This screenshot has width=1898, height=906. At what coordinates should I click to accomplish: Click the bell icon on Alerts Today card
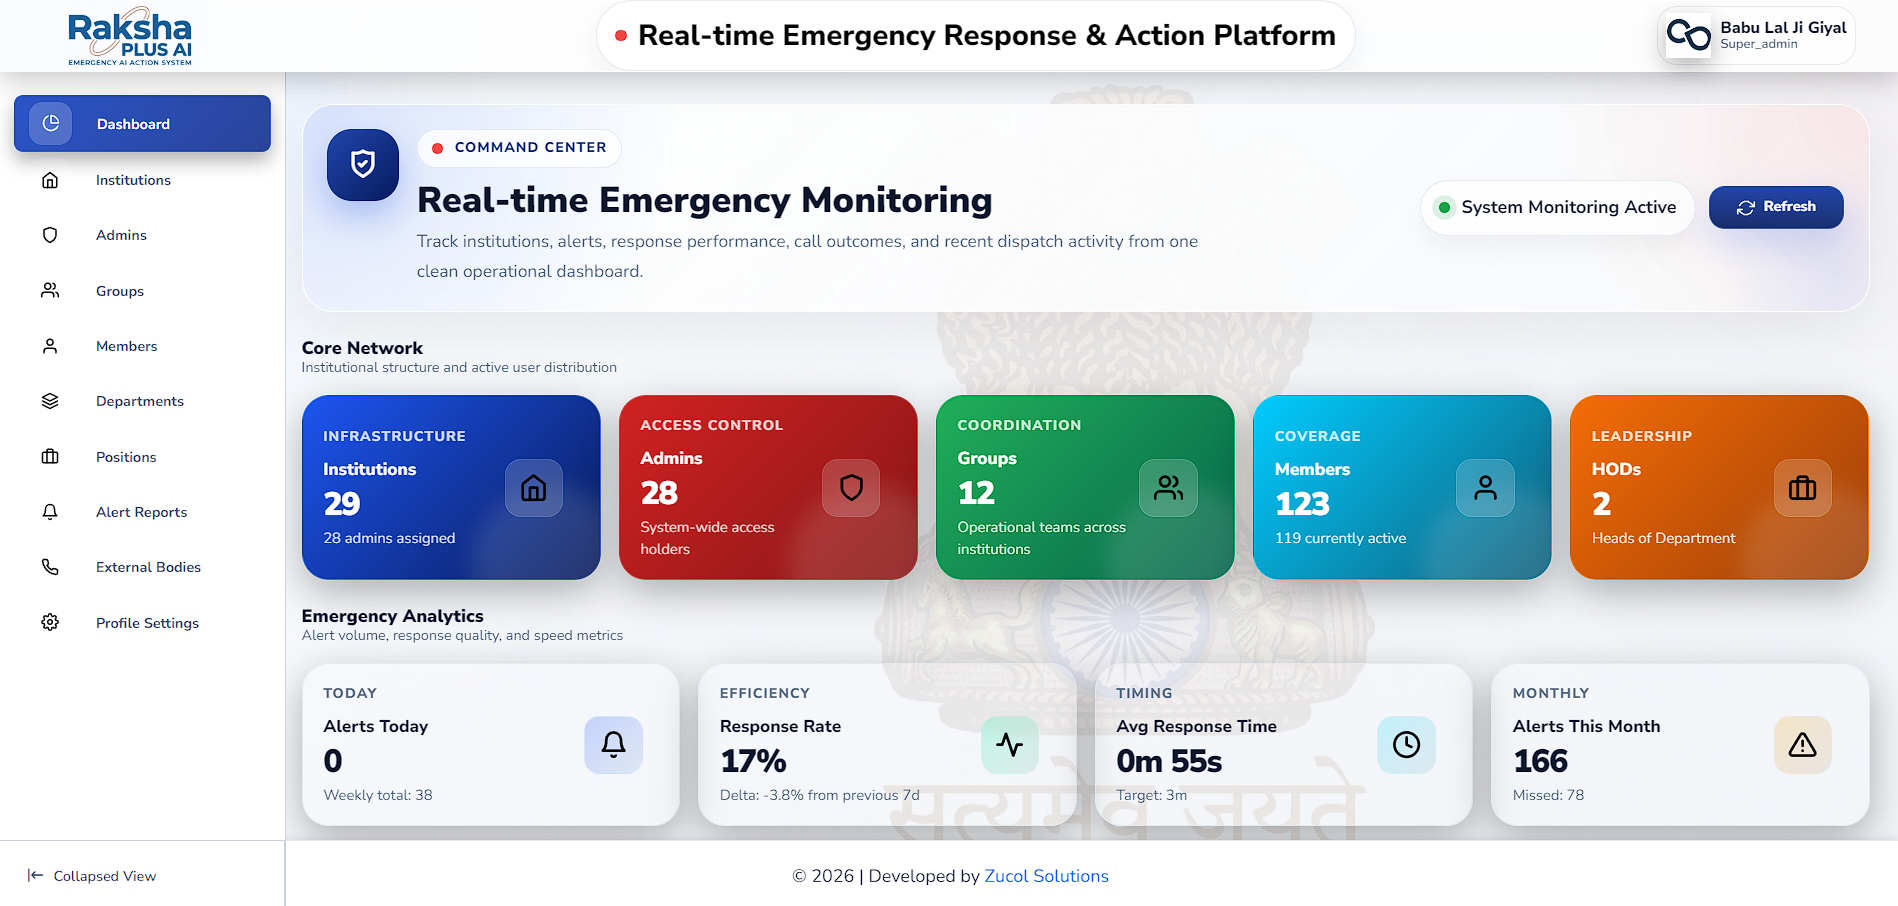(x=614, y=745)
